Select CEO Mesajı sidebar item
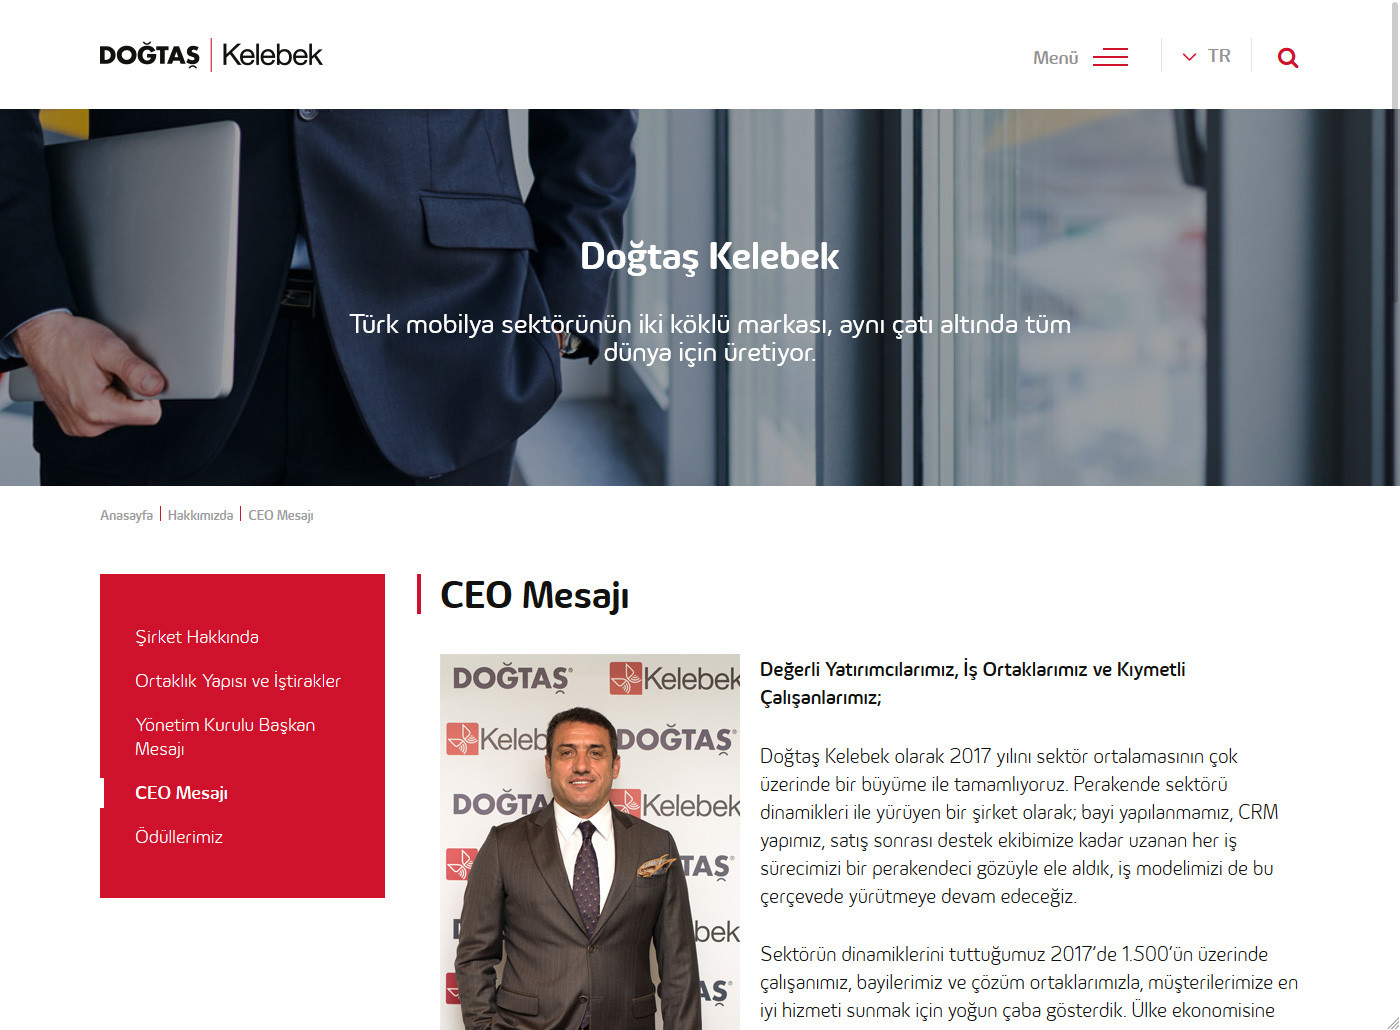 point(181,793)
